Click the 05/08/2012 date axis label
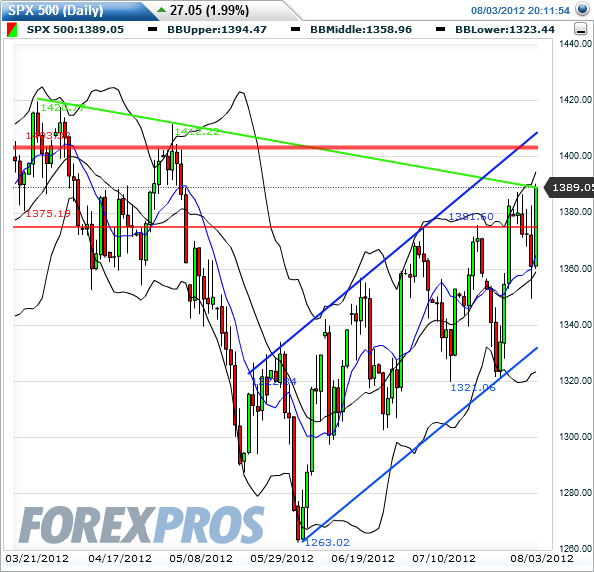Viewport: 594px width, 572px height. tap(201, 558)
